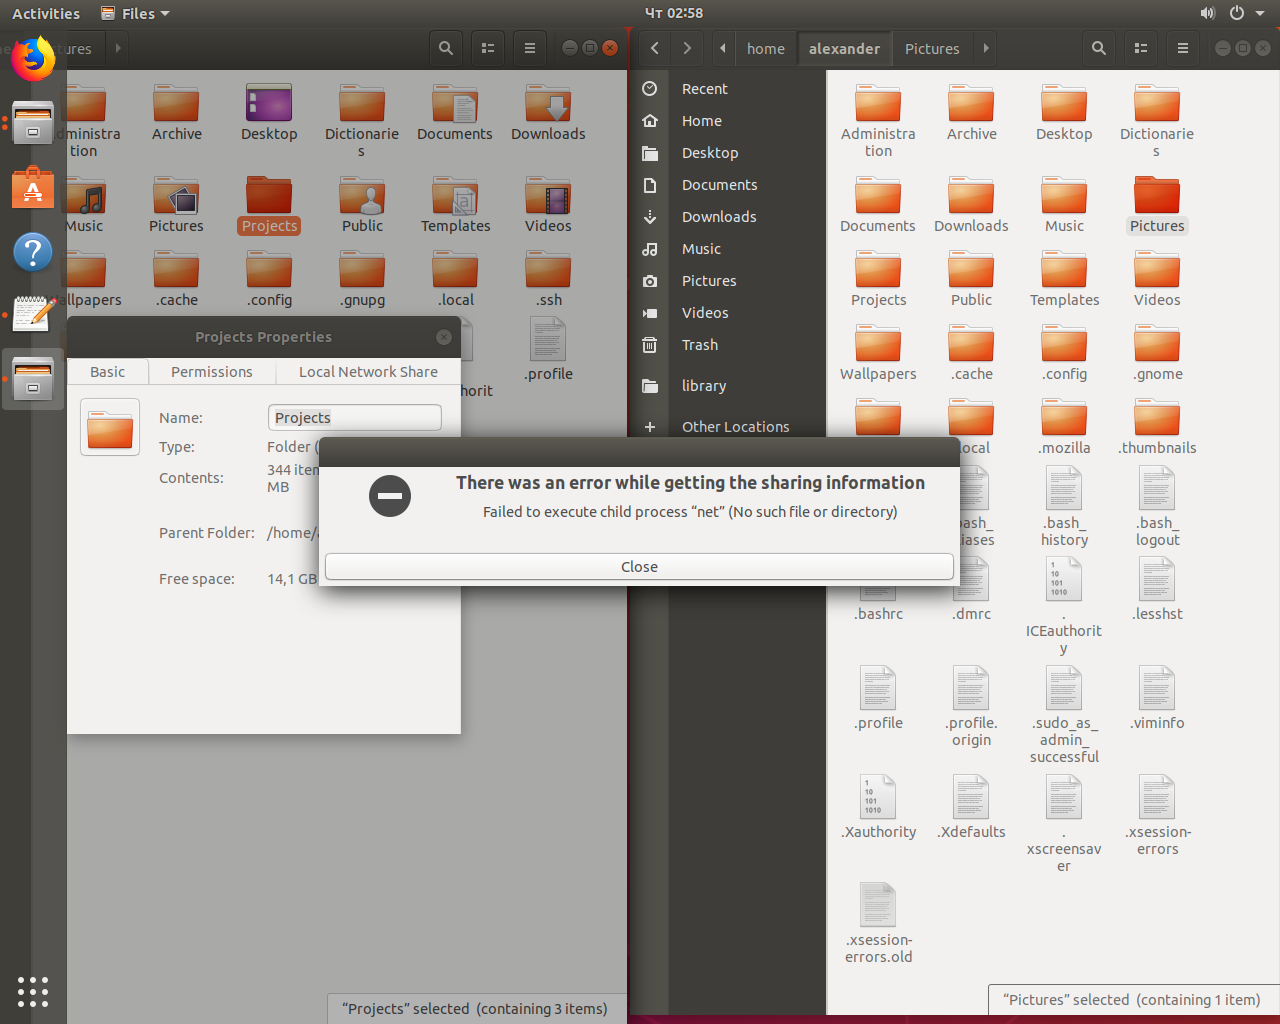Open Trash in the sidebar
This screenshot has width=1280, height=1024.
click(700, 345)
